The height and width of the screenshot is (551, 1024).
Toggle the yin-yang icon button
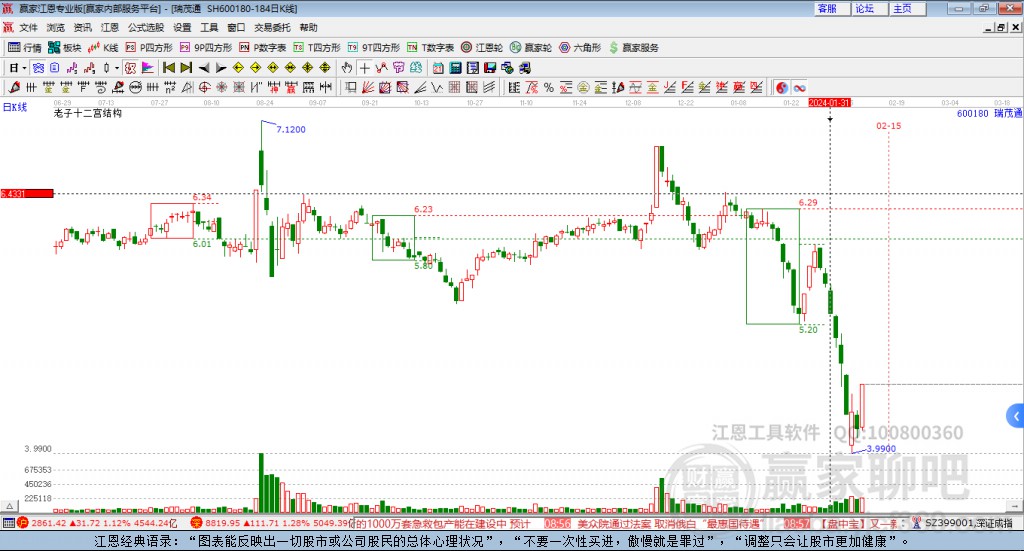(x=782, y=87)
